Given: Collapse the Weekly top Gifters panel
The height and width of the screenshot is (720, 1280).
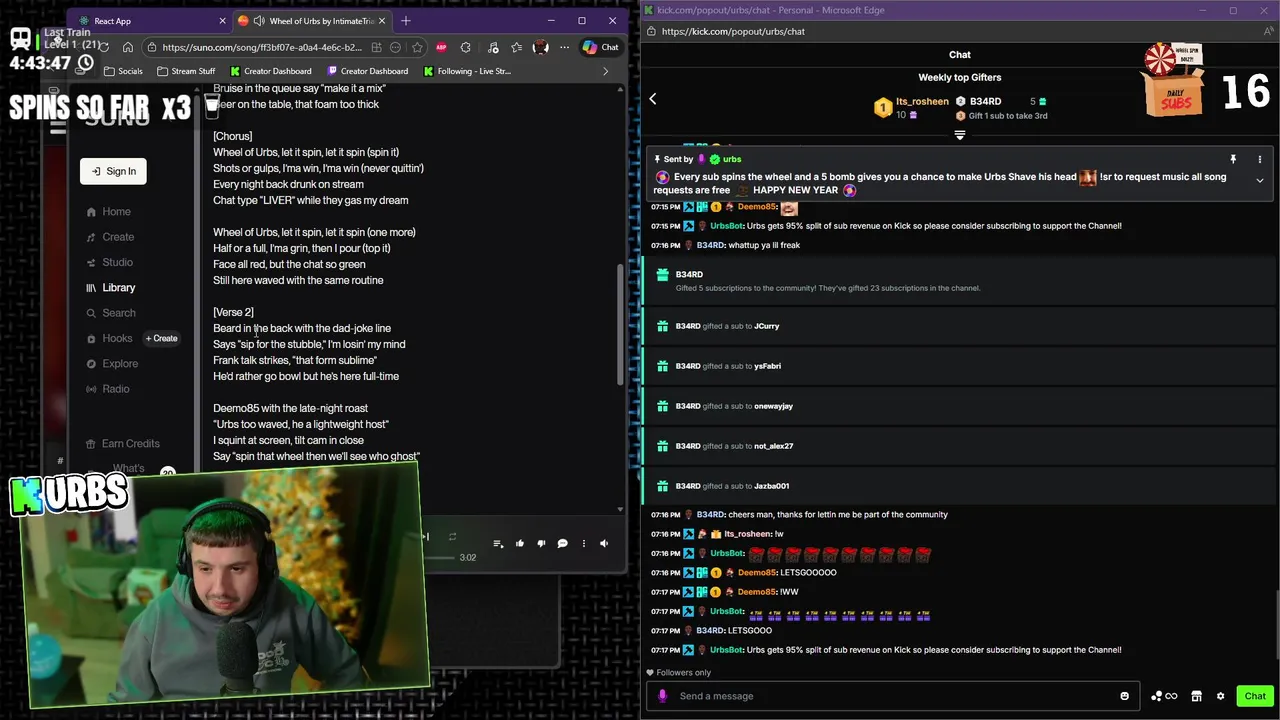Looking at the screenshot, I should (x=960, y=135).
